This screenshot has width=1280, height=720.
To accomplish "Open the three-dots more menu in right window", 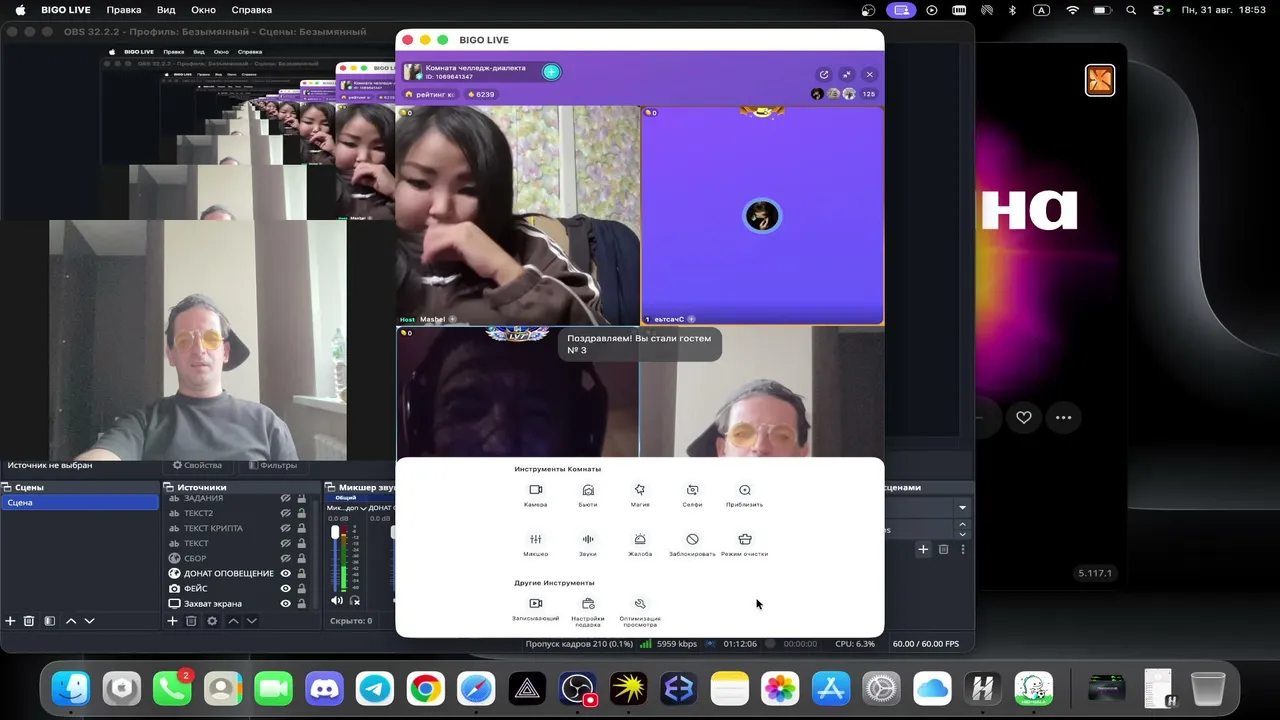I will 1063,417.
